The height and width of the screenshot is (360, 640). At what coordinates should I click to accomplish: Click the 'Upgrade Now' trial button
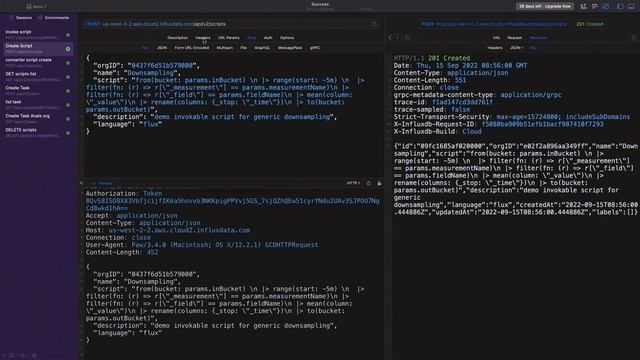pos(545,6)
